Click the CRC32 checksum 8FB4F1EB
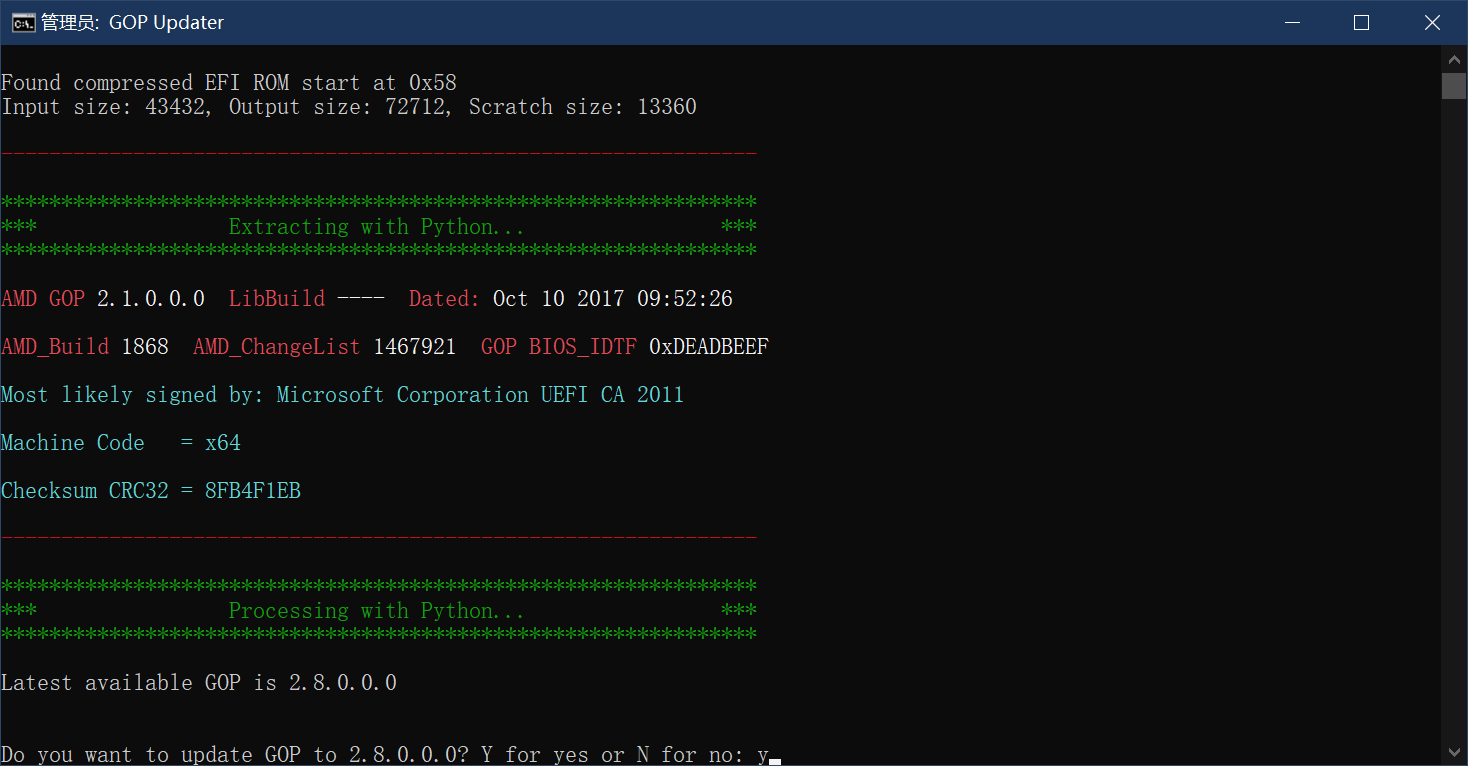This screenshot has height=766, width=1468. pyautogui.click(x=252, y=491)
